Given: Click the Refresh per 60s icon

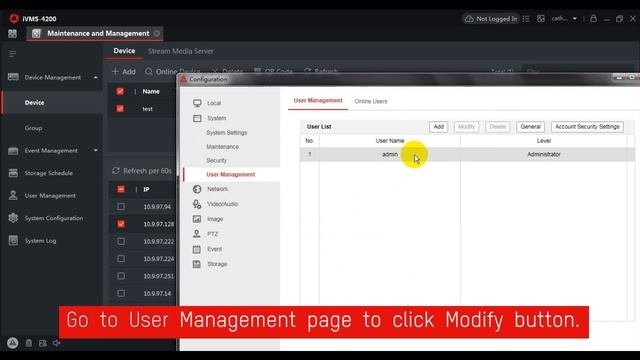Looking at the screenshot, I should pos(116,171).
